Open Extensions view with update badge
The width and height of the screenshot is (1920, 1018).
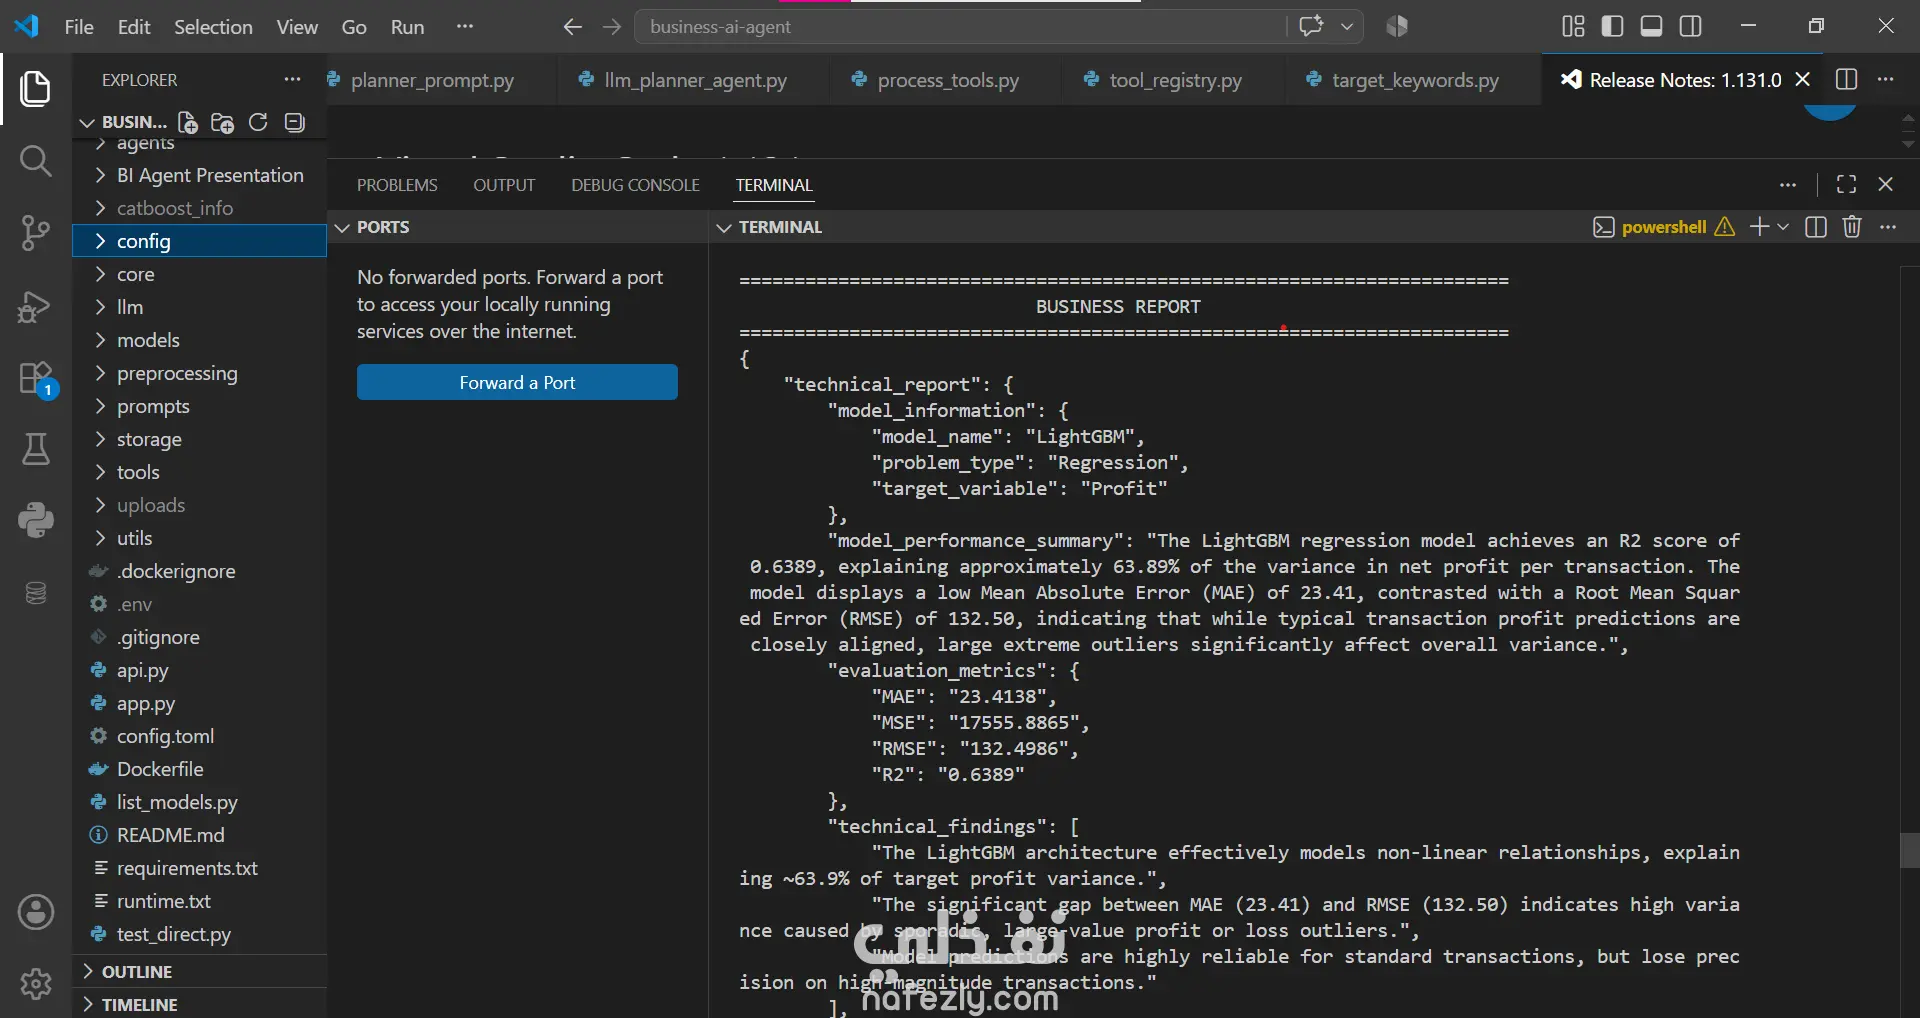point(36,379)
